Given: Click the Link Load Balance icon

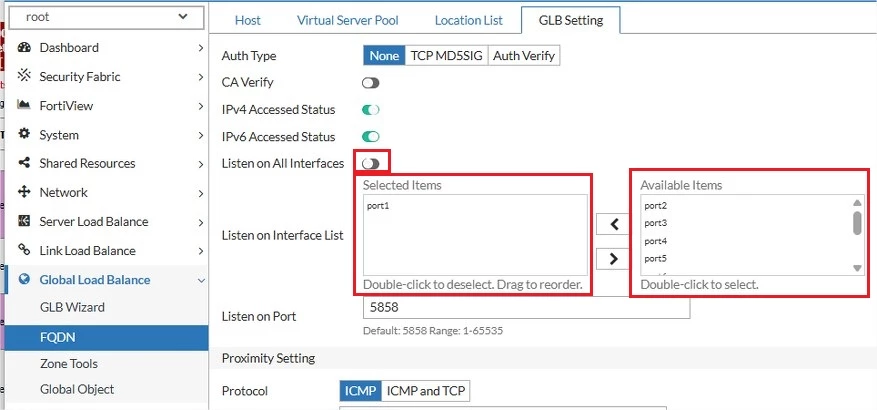Looking at the screenshot, I should coord(24,251).
